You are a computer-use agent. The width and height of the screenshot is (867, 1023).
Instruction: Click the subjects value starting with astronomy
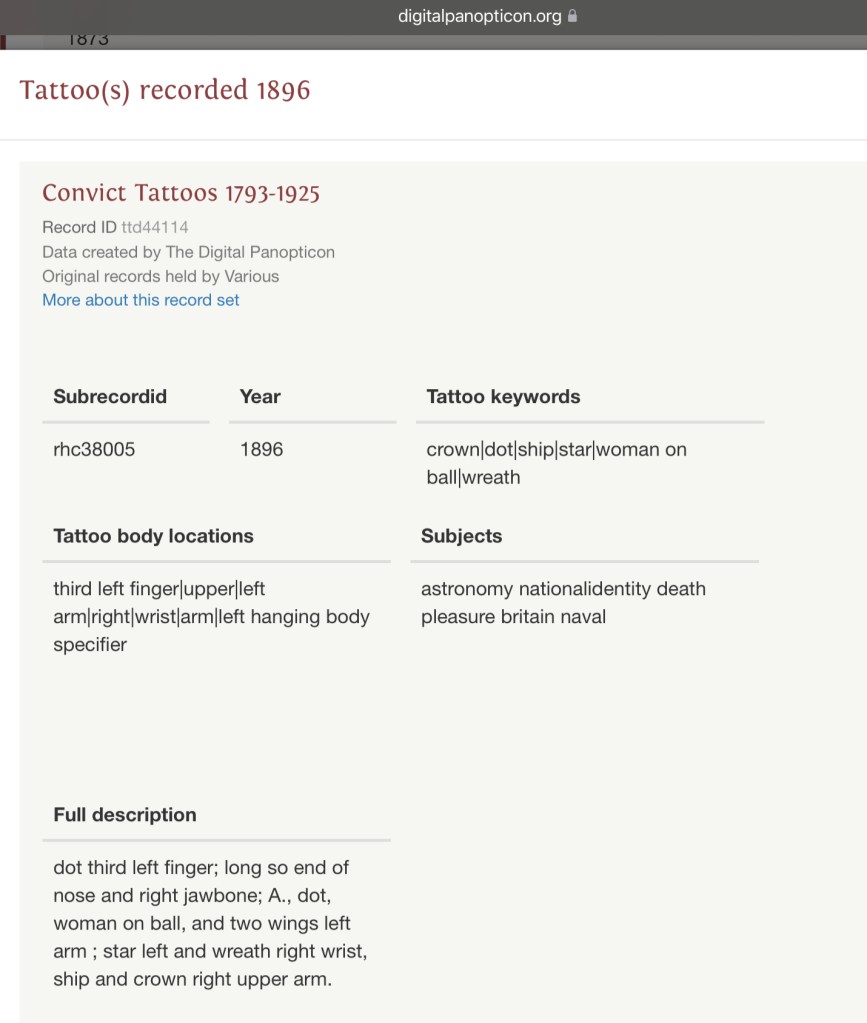[x=563, y=603]
